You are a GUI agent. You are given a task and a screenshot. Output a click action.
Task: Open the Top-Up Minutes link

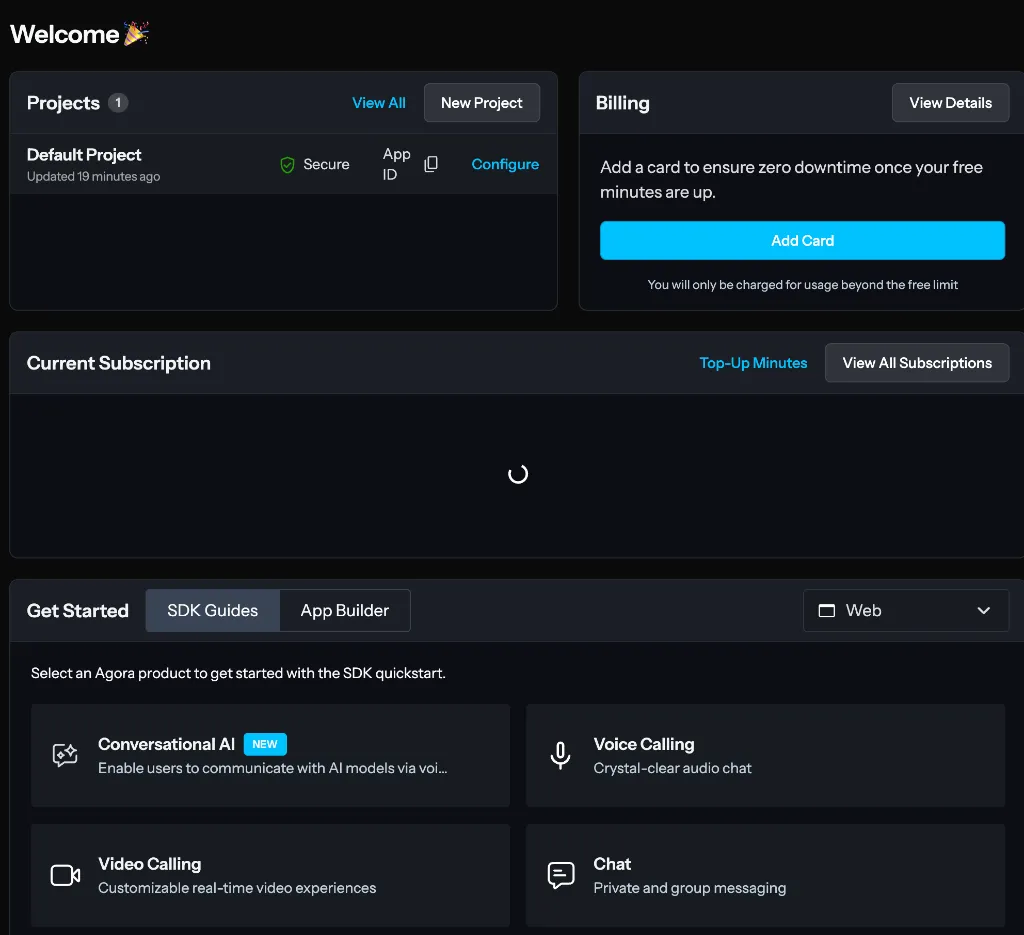[753, 362]
